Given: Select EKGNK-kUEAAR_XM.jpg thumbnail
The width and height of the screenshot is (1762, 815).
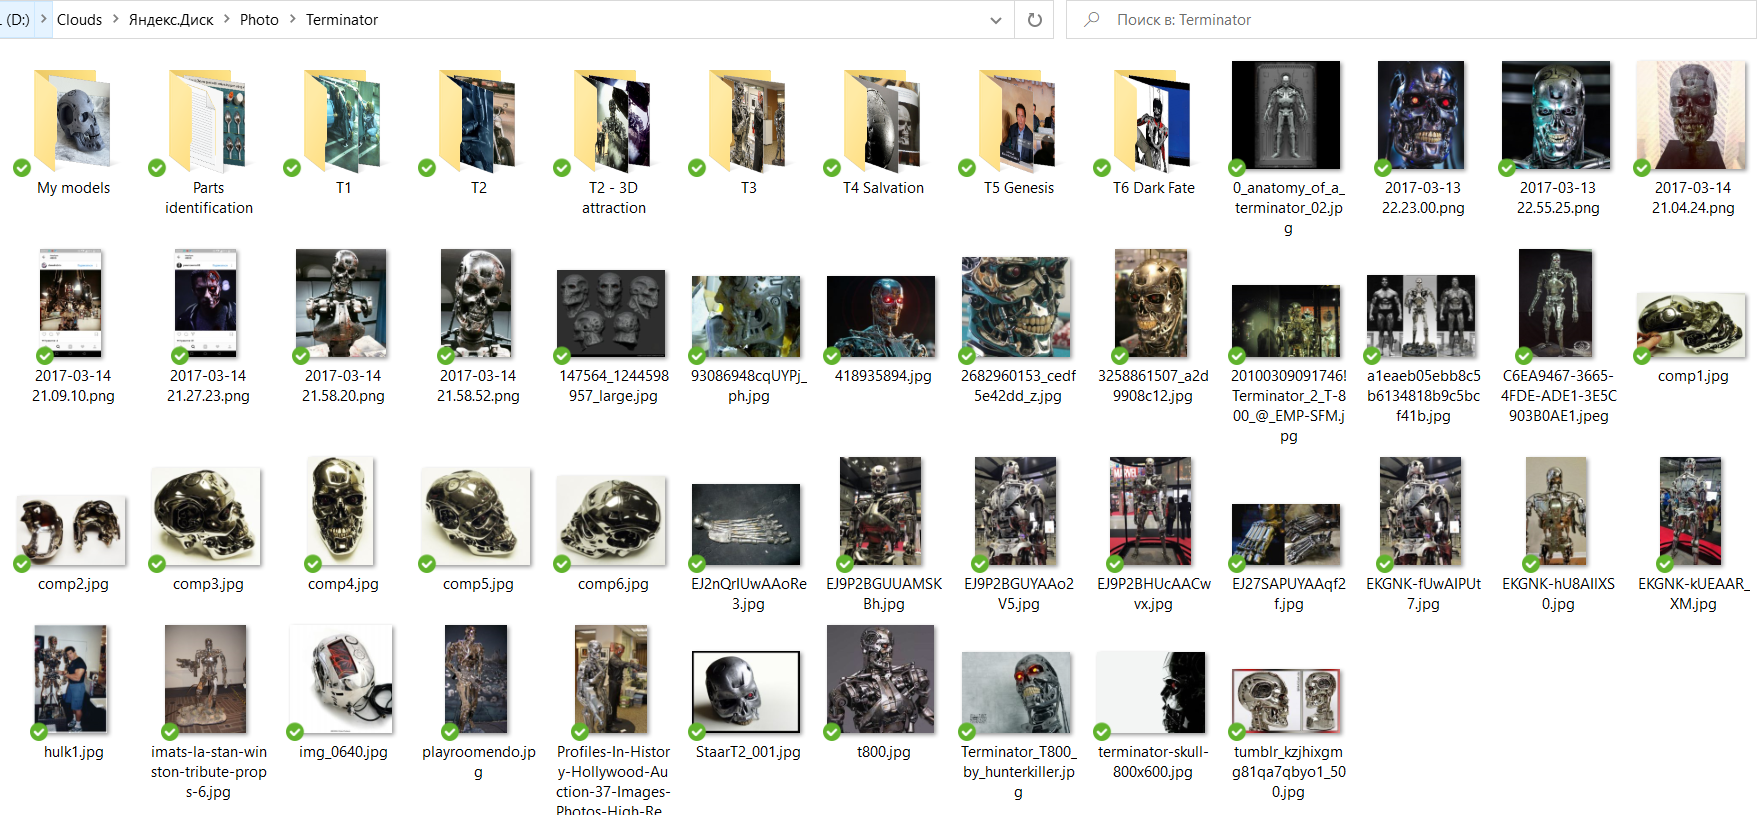Looking at the screenshot, I should (1691, 511).
